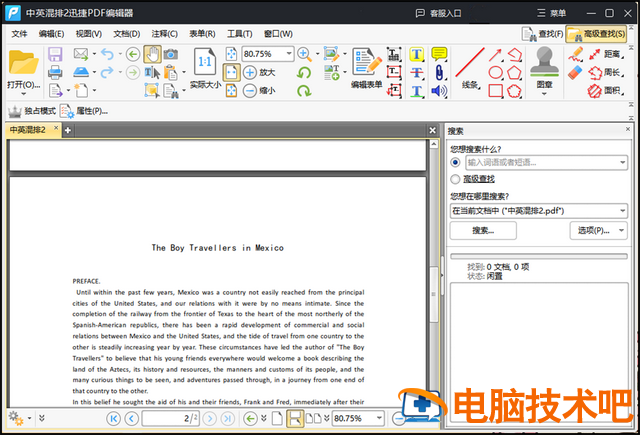Expand the Open (打开) dropdown arrow
This screenshot has height=435, width=640.
23,94
